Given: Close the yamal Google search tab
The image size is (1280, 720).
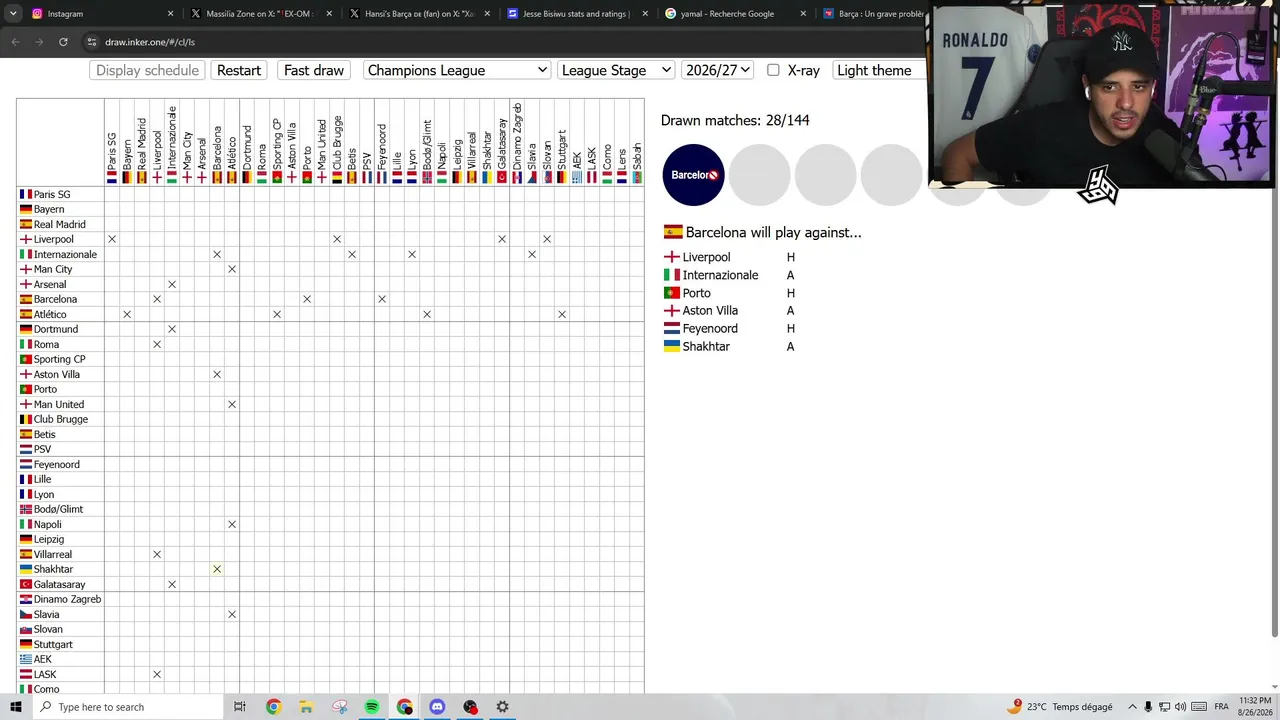Looking at the screenshot, I should [803, 14].
